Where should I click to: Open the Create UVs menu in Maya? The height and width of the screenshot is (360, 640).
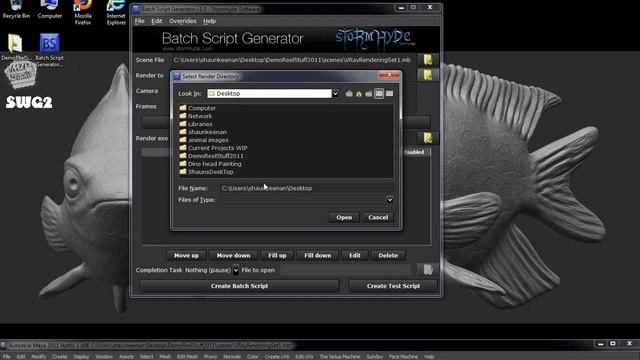click(x=277, y=357)
